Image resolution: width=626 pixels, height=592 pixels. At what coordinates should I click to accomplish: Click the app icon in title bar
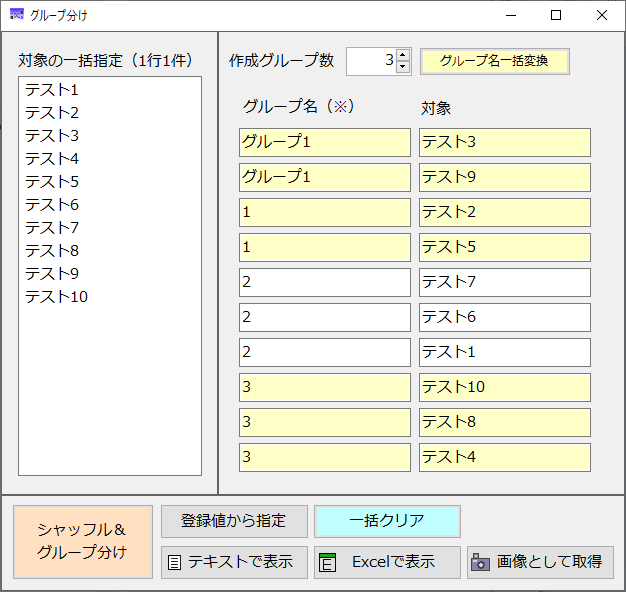tap(16, 15)
